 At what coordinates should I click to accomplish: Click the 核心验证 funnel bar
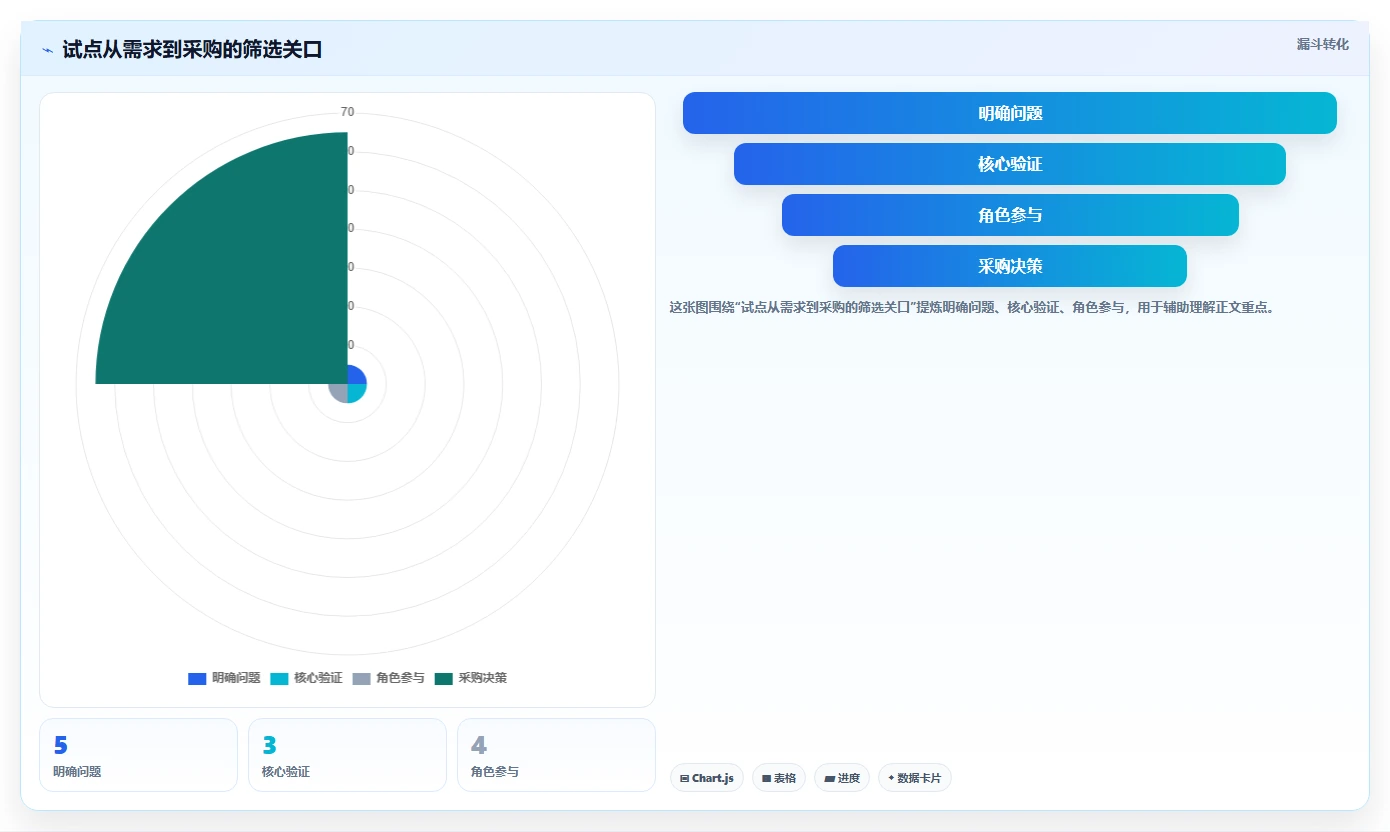(1010, 164)
